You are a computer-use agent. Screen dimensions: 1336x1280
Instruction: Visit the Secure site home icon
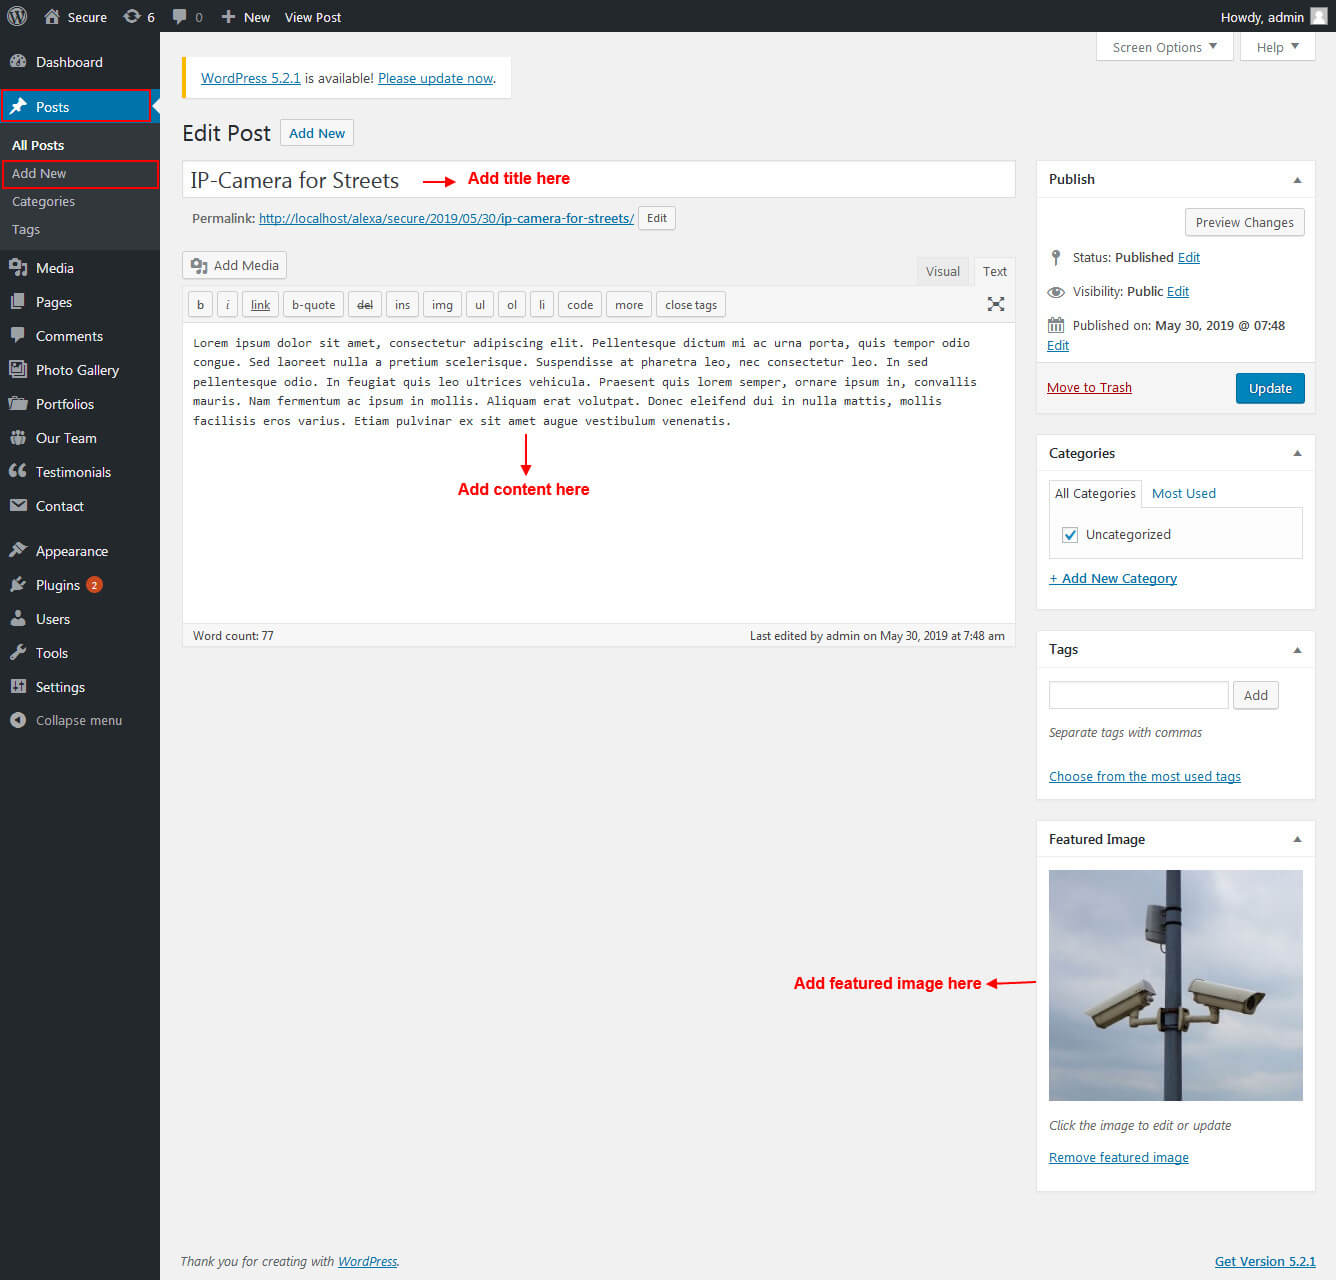pos(52,16)
